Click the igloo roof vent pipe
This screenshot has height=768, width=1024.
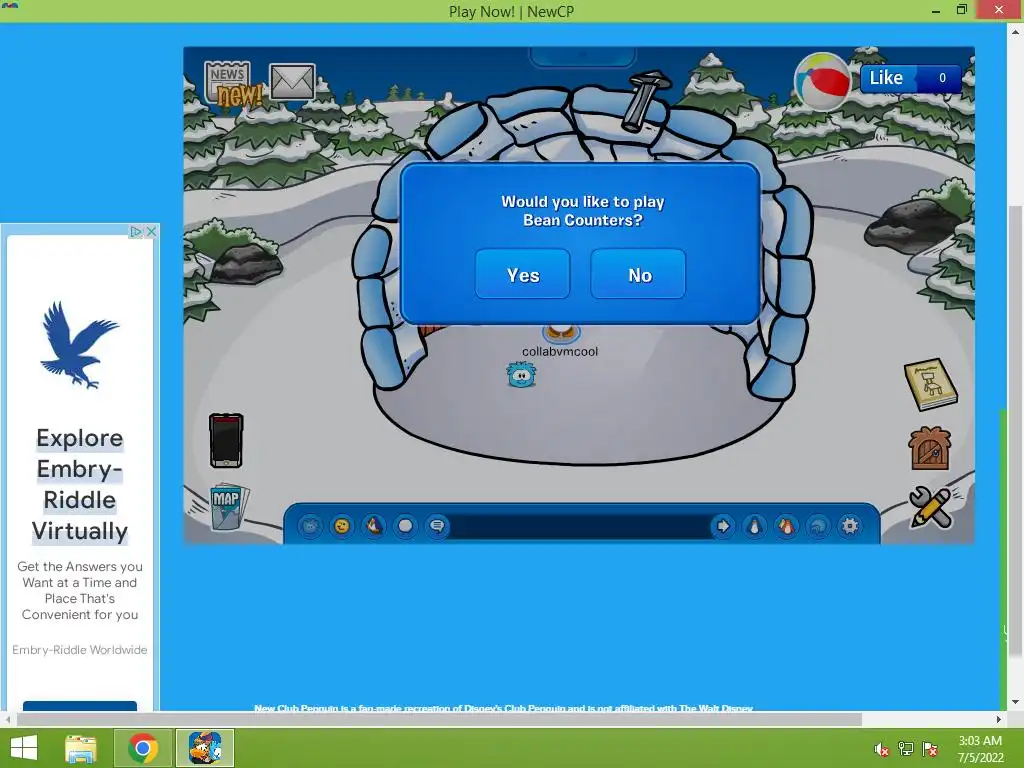coord(646,101)
